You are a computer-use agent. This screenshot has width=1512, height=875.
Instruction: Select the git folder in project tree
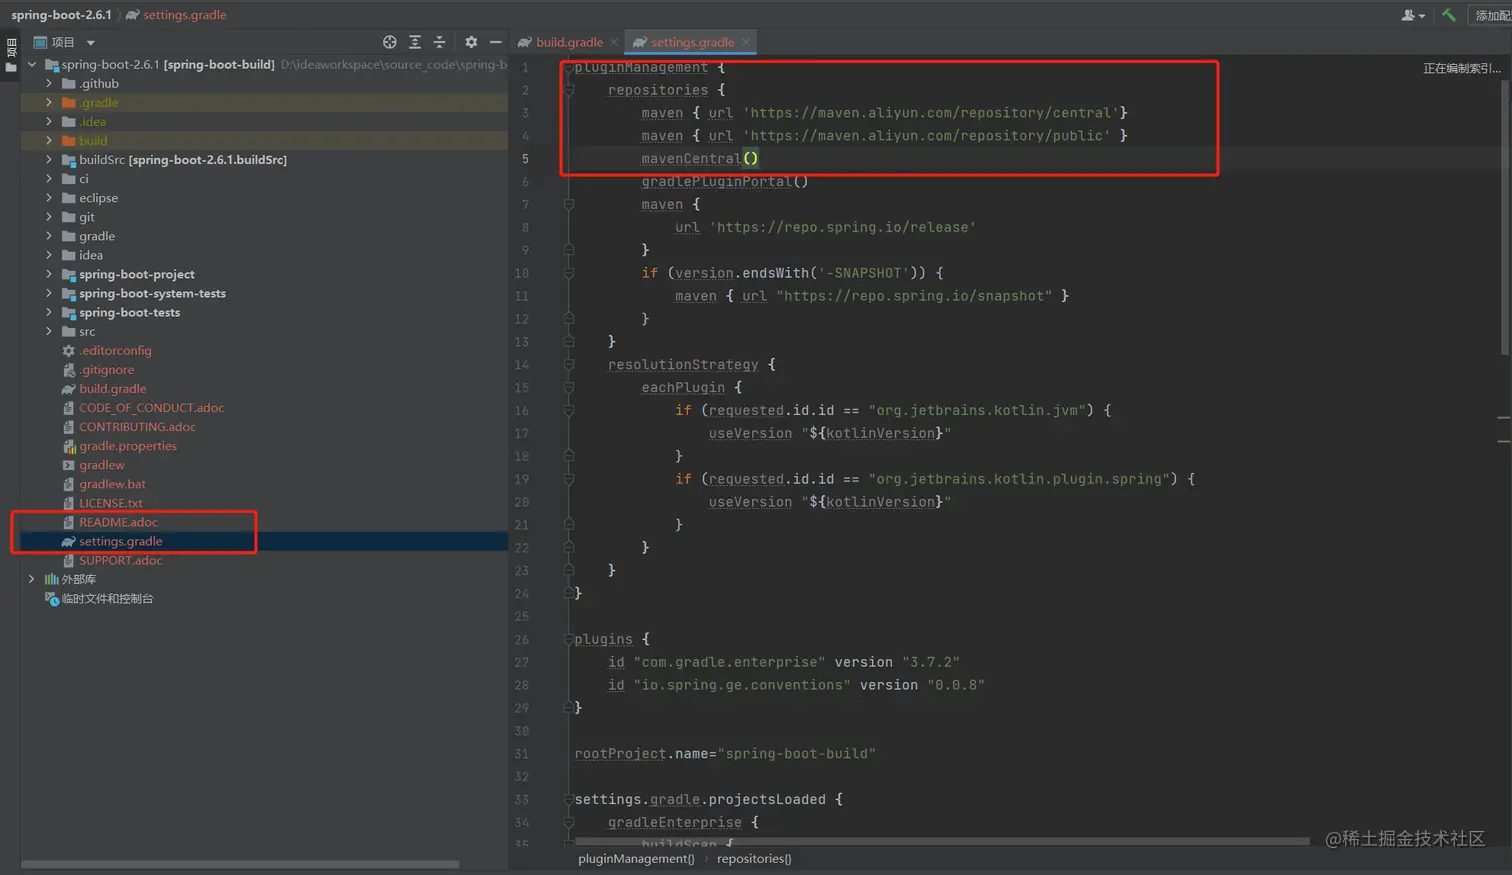86,217
